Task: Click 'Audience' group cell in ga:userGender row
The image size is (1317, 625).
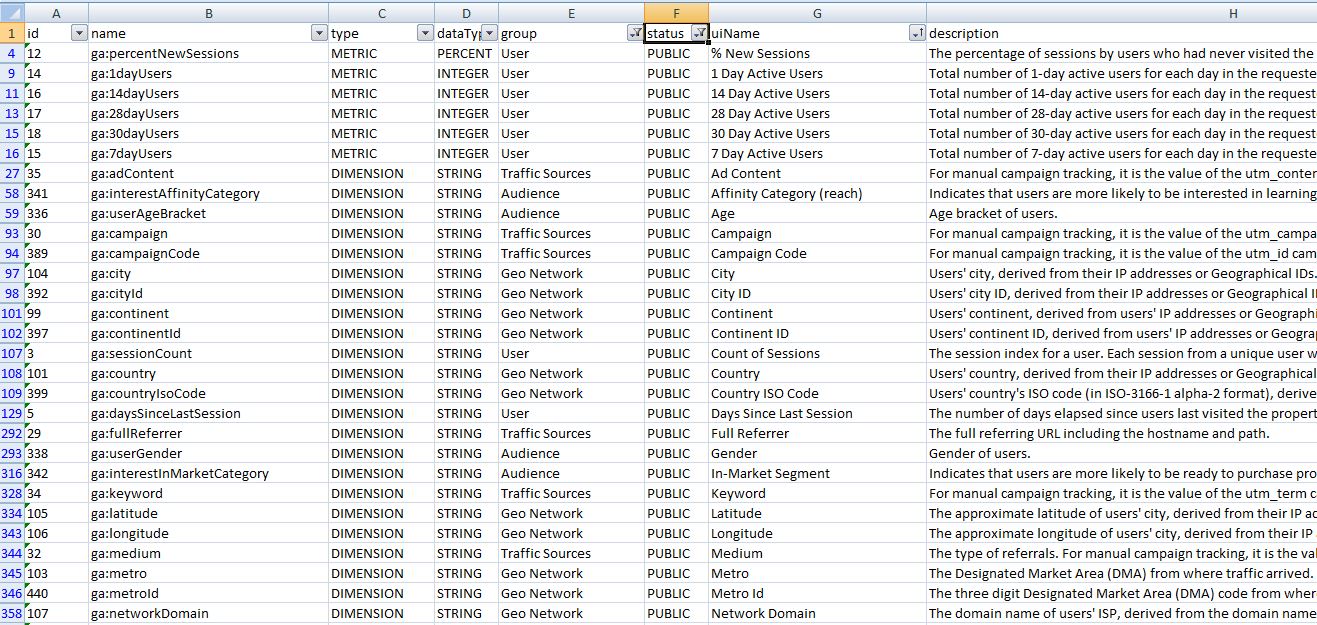Action: tap(571, 453)
